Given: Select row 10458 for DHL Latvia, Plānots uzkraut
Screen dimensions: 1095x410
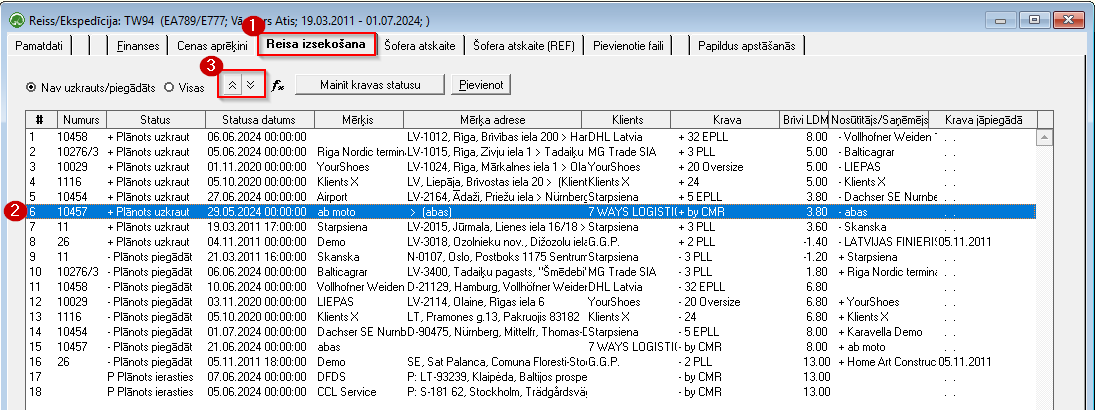Looking at the screenshot, I should point(531,137).
